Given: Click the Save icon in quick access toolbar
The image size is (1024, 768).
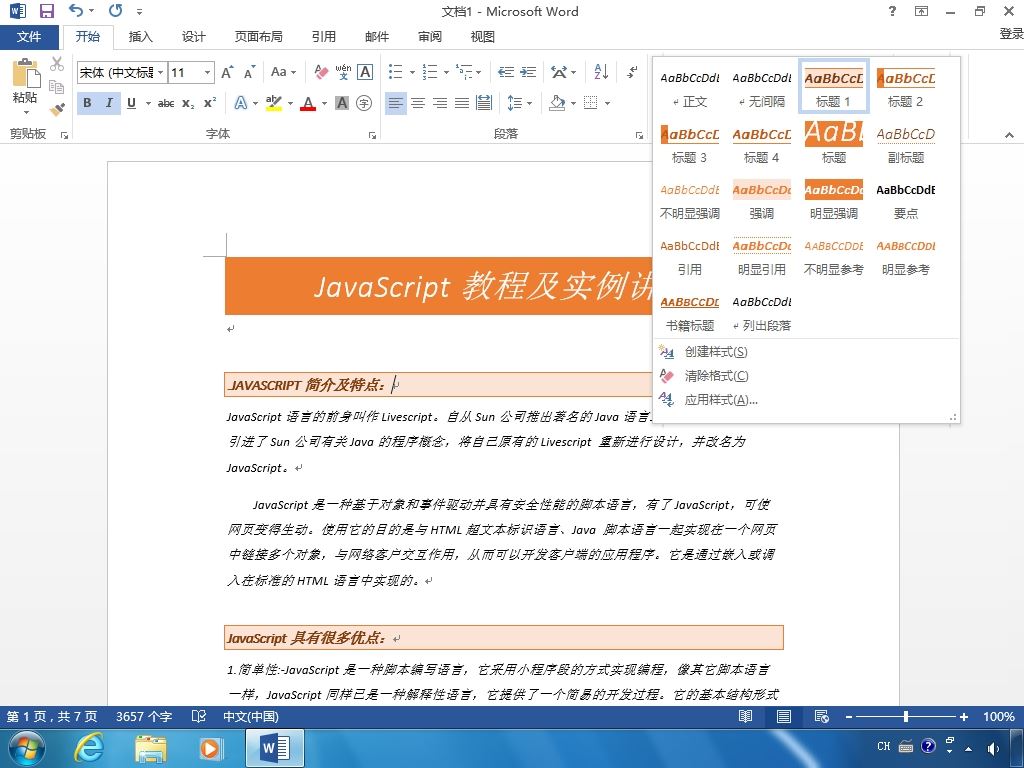Looking at the screenshot, I should pos(46,11).
